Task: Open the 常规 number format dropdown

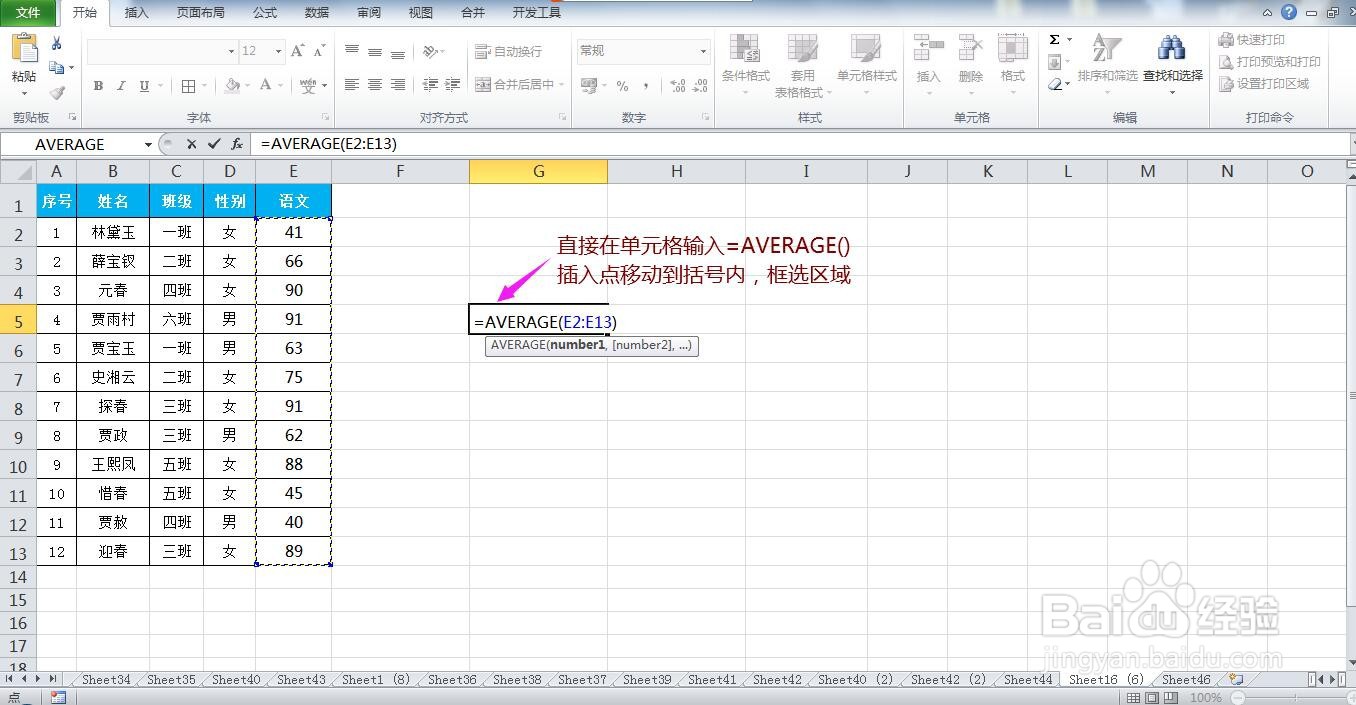Action: point(703,51)
